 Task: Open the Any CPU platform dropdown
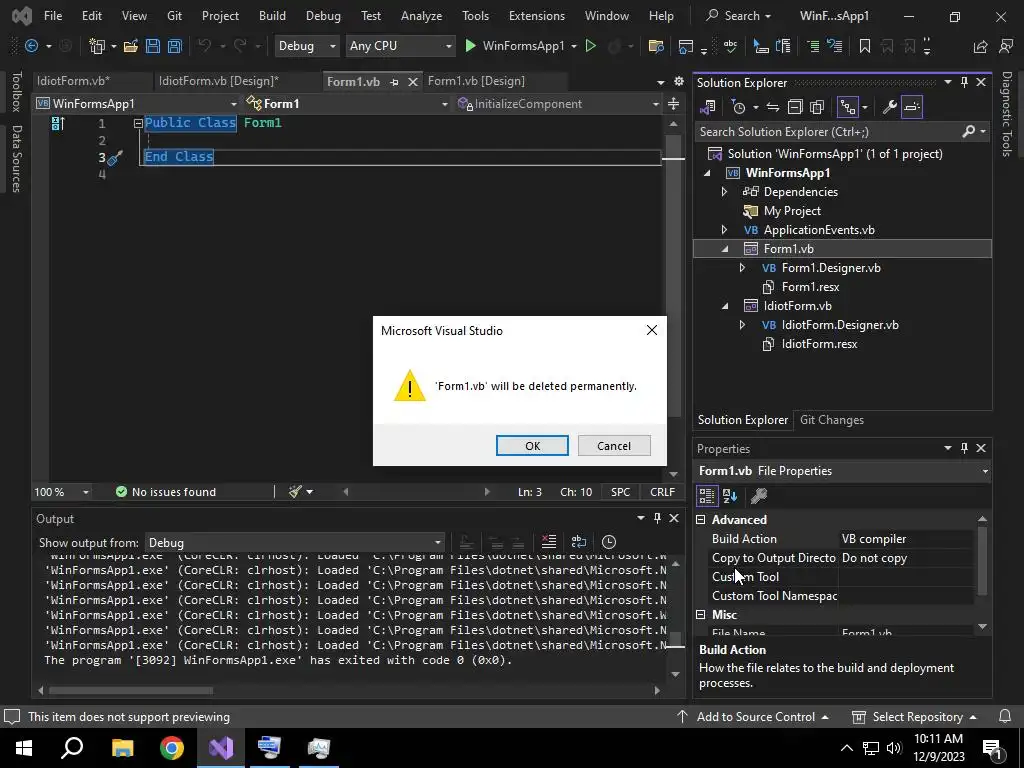(400, 46)
